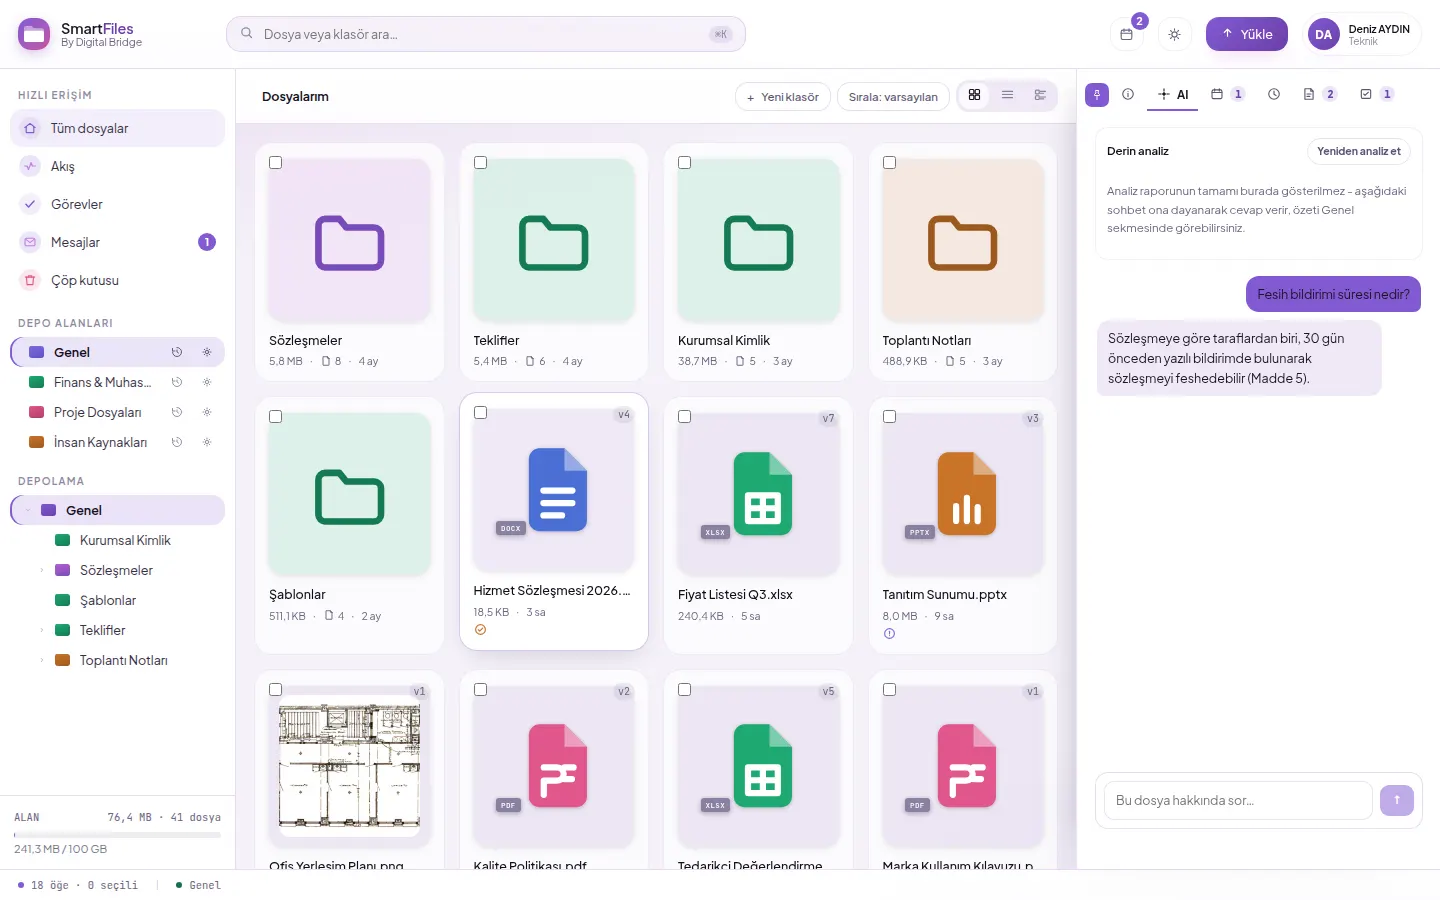Click the storage usage bar under Alan
Image resolution: width=1440 pixels, height=900 pixels.
point(117,834)
